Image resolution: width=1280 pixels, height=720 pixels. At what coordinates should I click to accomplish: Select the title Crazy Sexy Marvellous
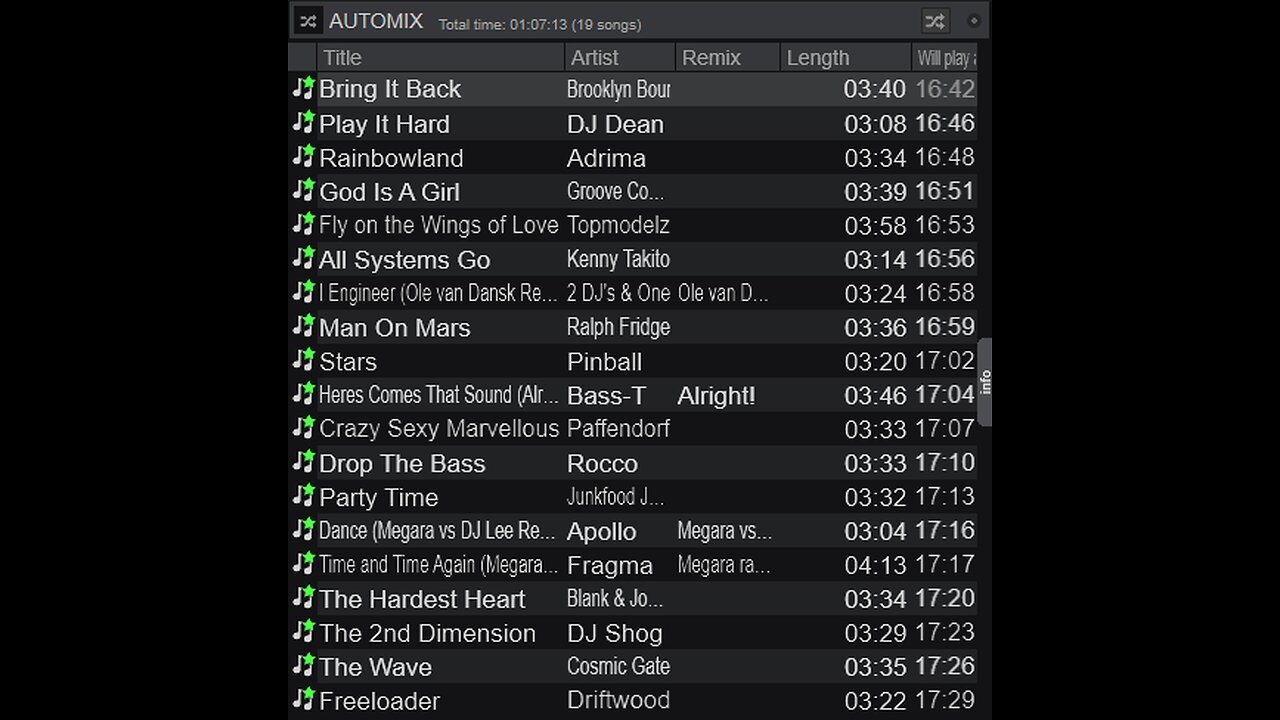point(439,429)
